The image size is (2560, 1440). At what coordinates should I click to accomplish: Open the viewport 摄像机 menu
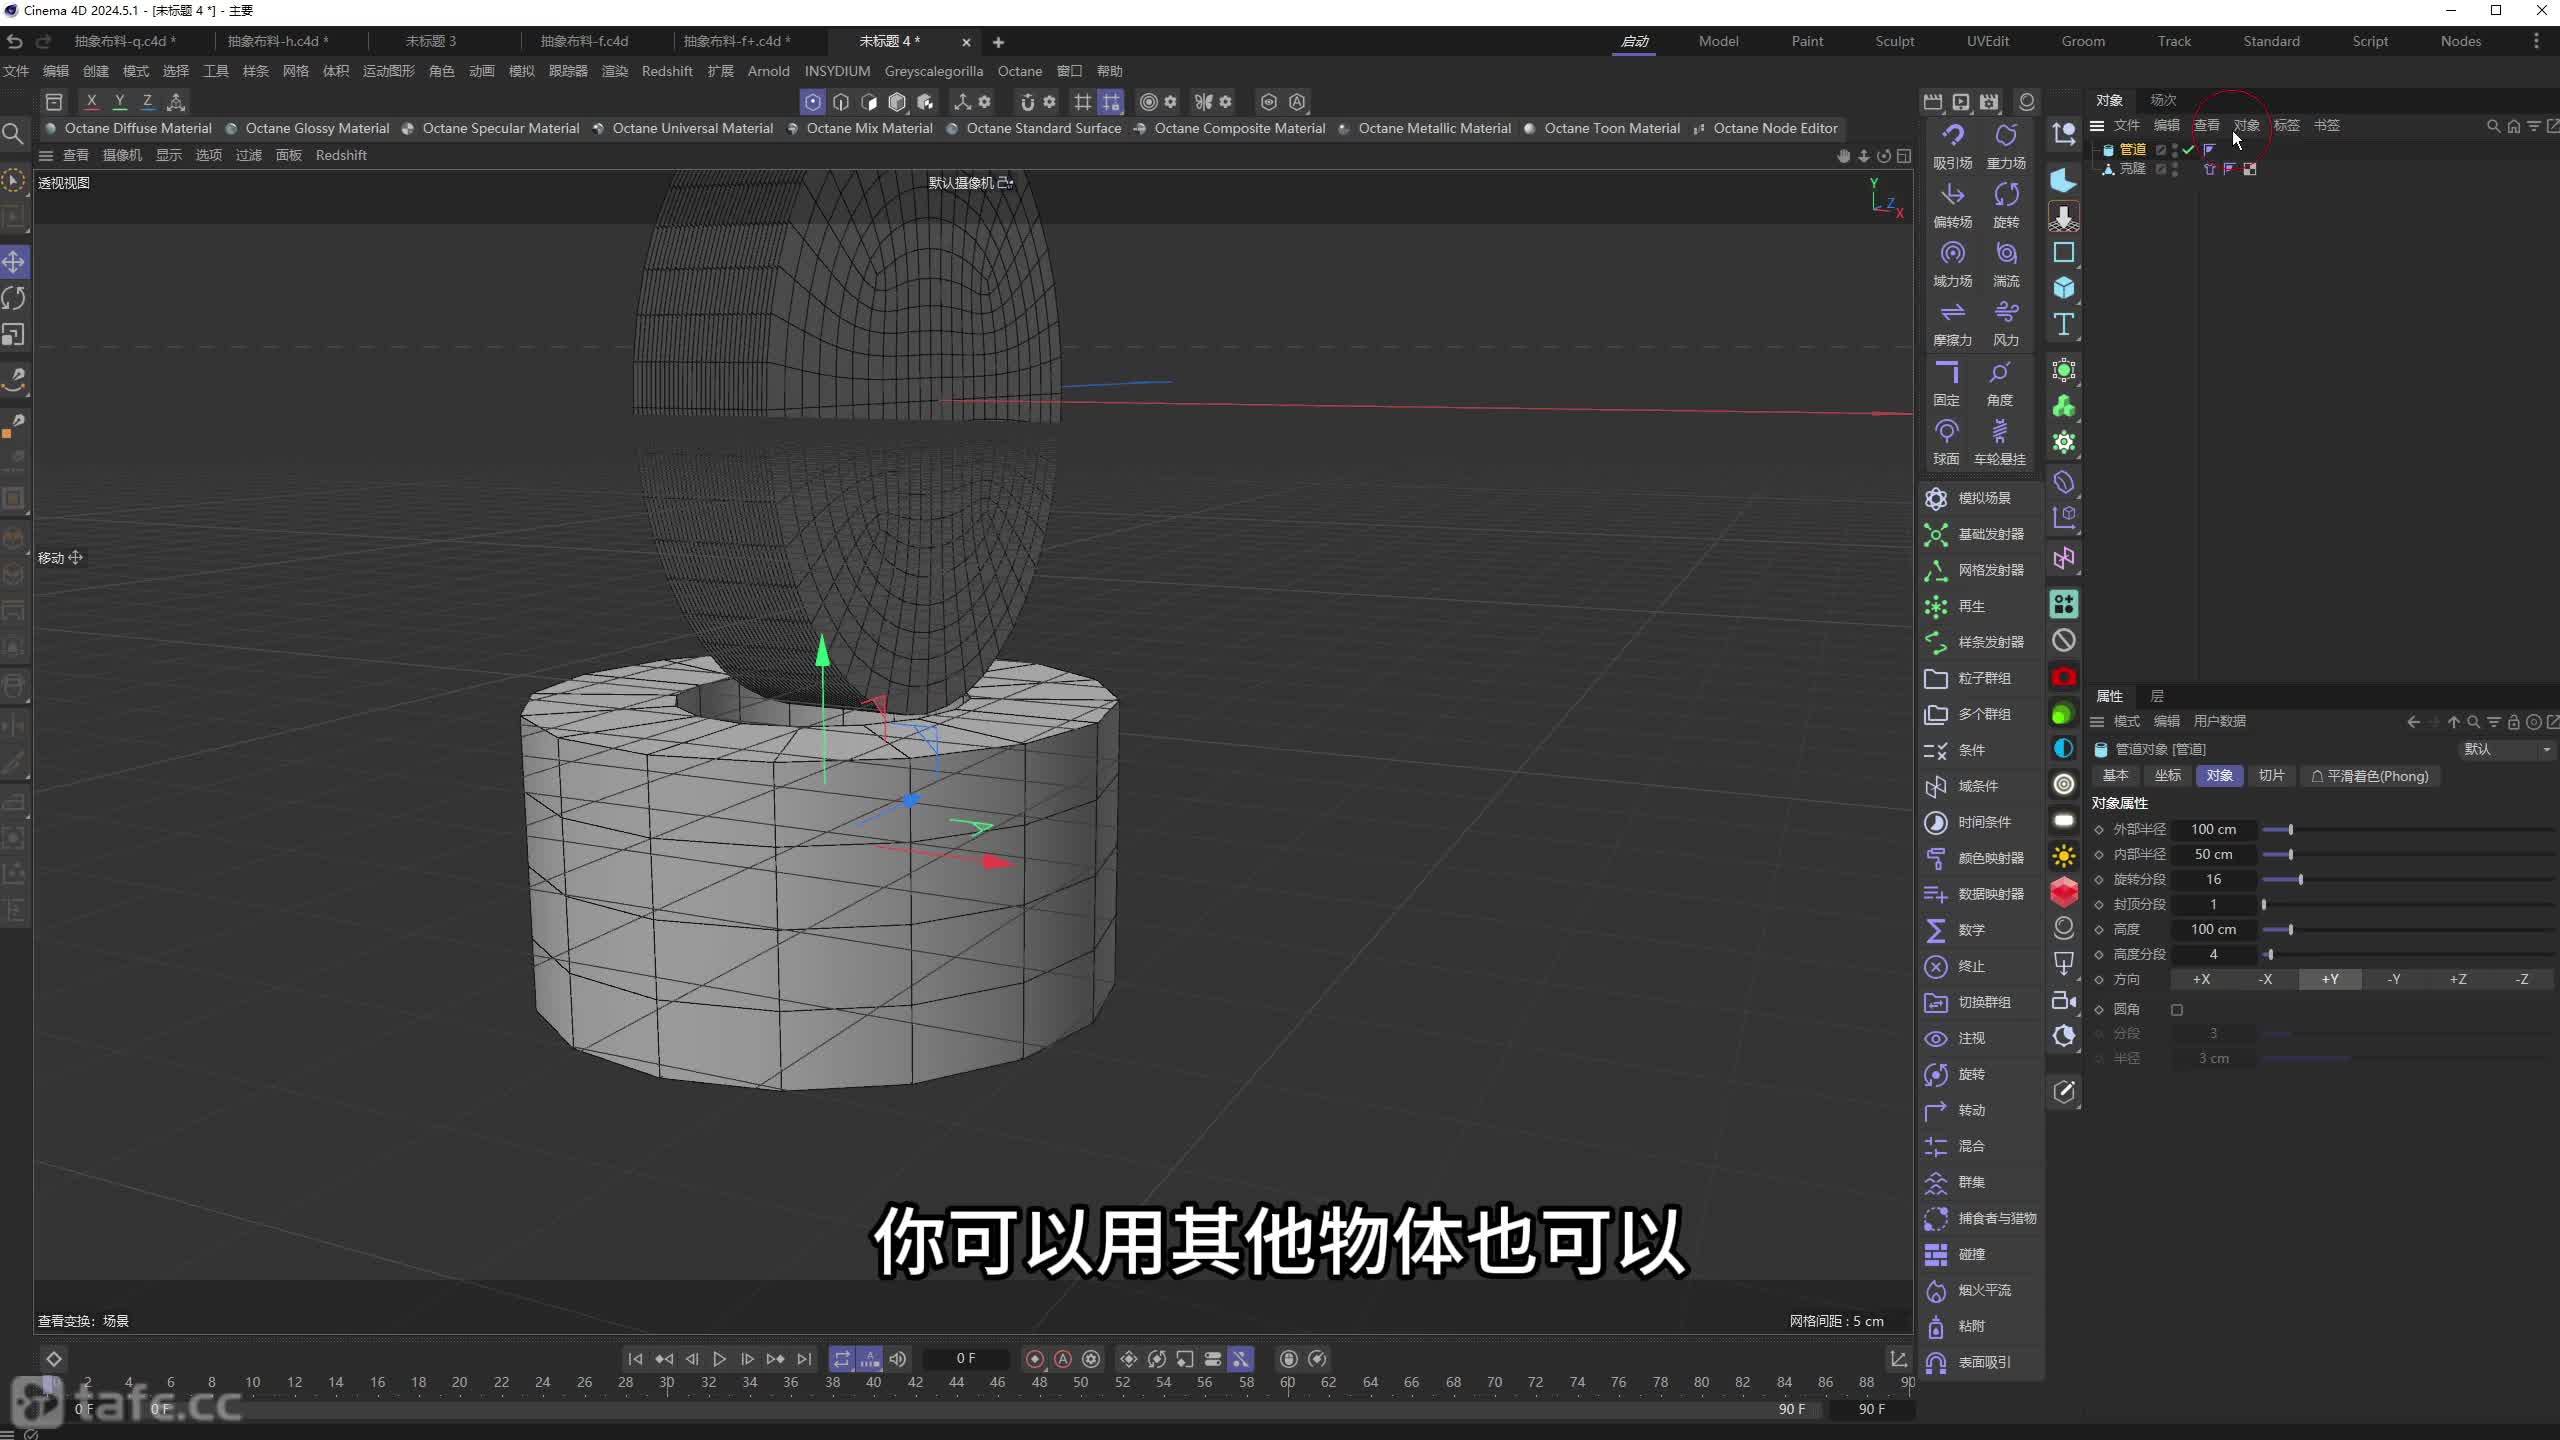pos(122,155)
